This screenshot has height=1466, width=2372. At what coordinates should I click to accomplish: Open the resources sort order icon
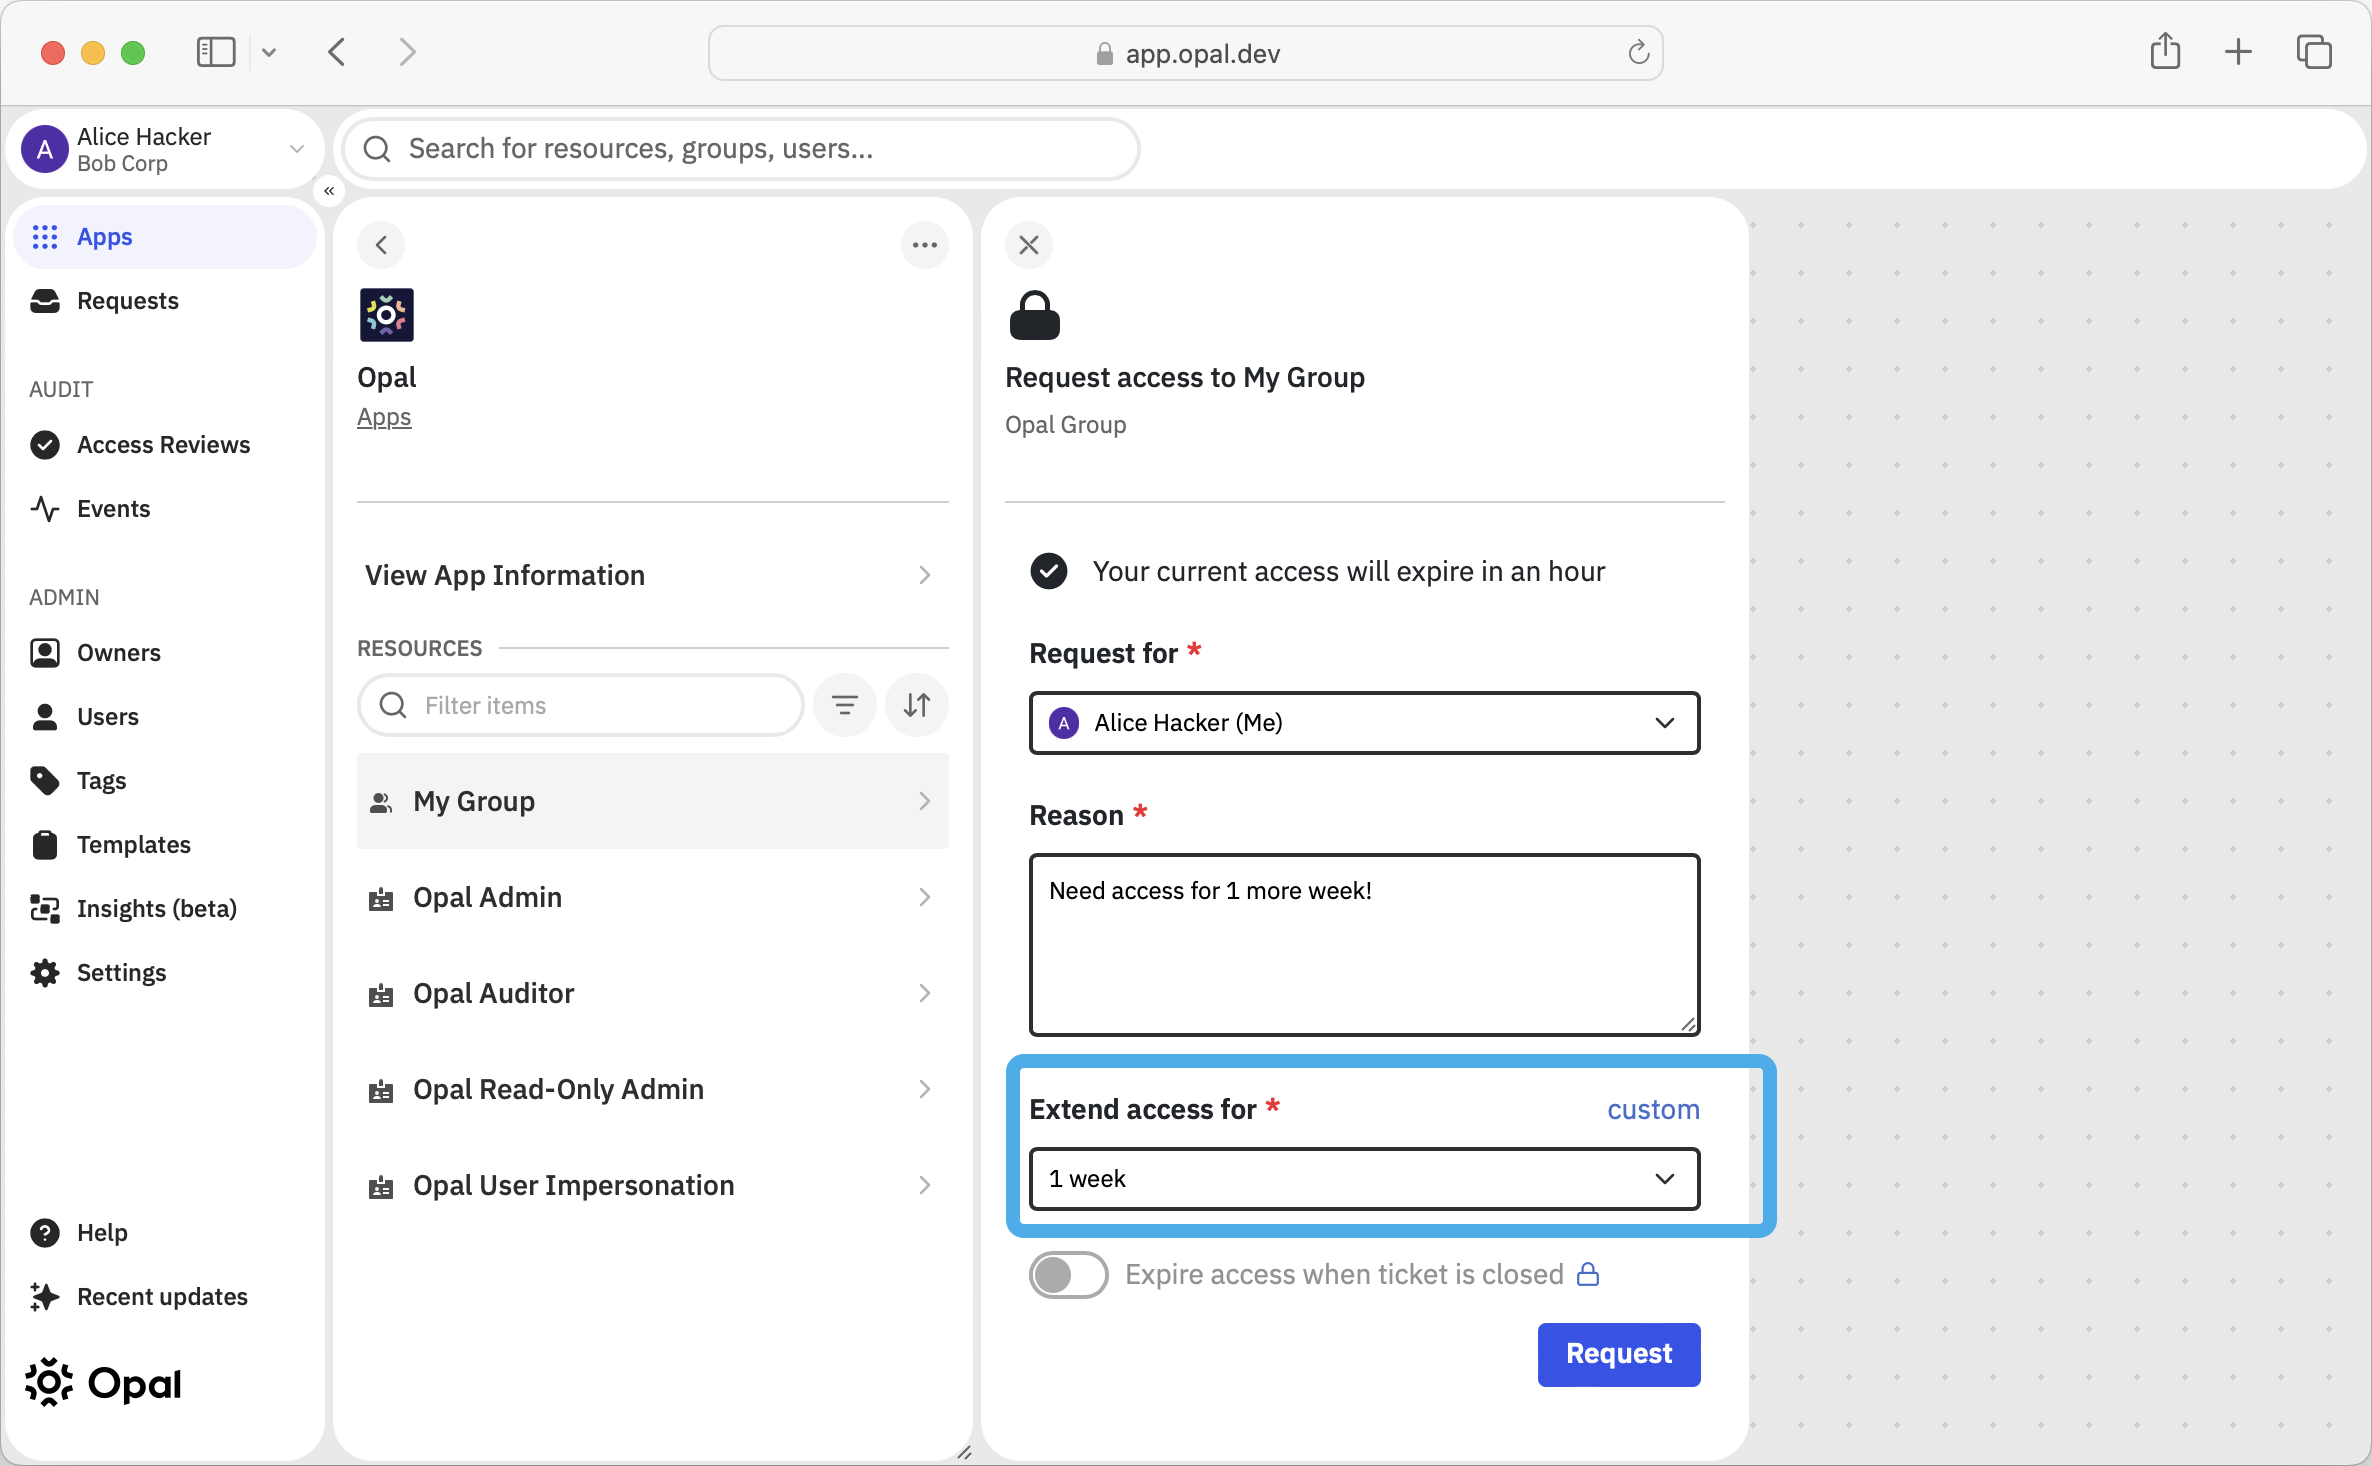coord(917,705)
